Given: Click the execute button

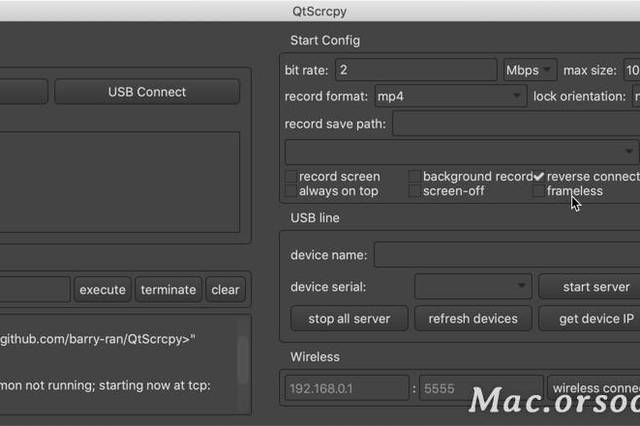Looking at the screenshot, I should click(102, 290).
